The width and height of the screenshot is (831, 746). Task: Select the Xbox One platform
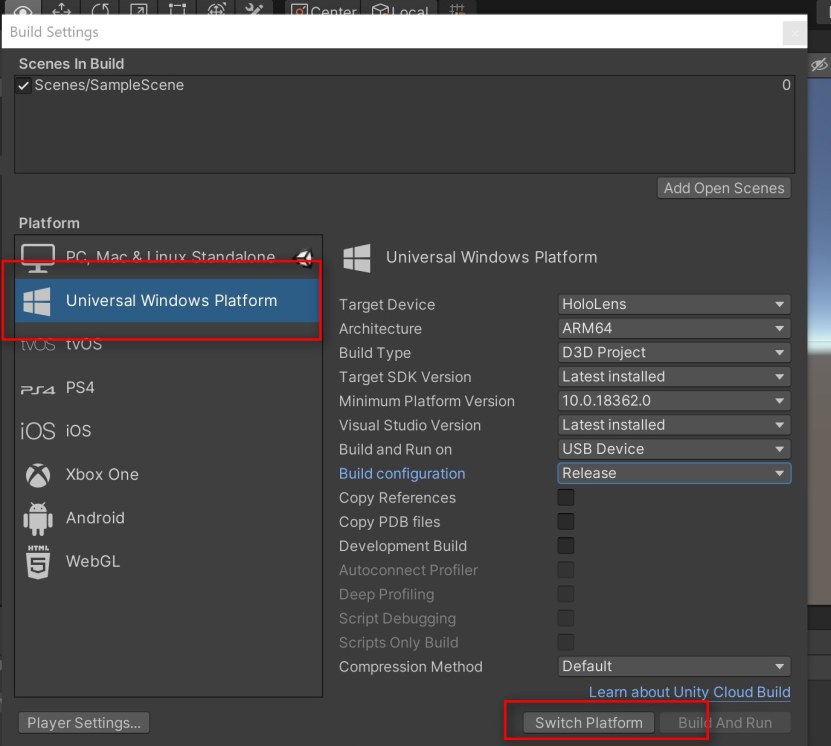[x=168, y=474]
